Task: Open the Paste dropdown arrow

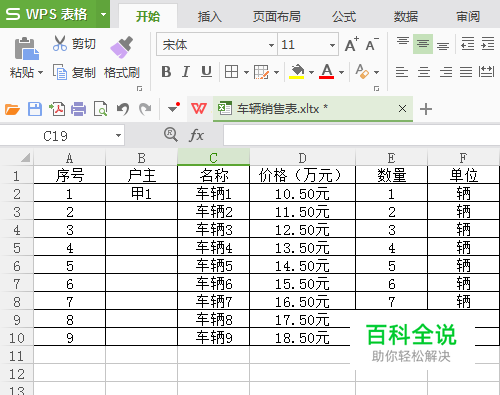Action: (41, 72)
